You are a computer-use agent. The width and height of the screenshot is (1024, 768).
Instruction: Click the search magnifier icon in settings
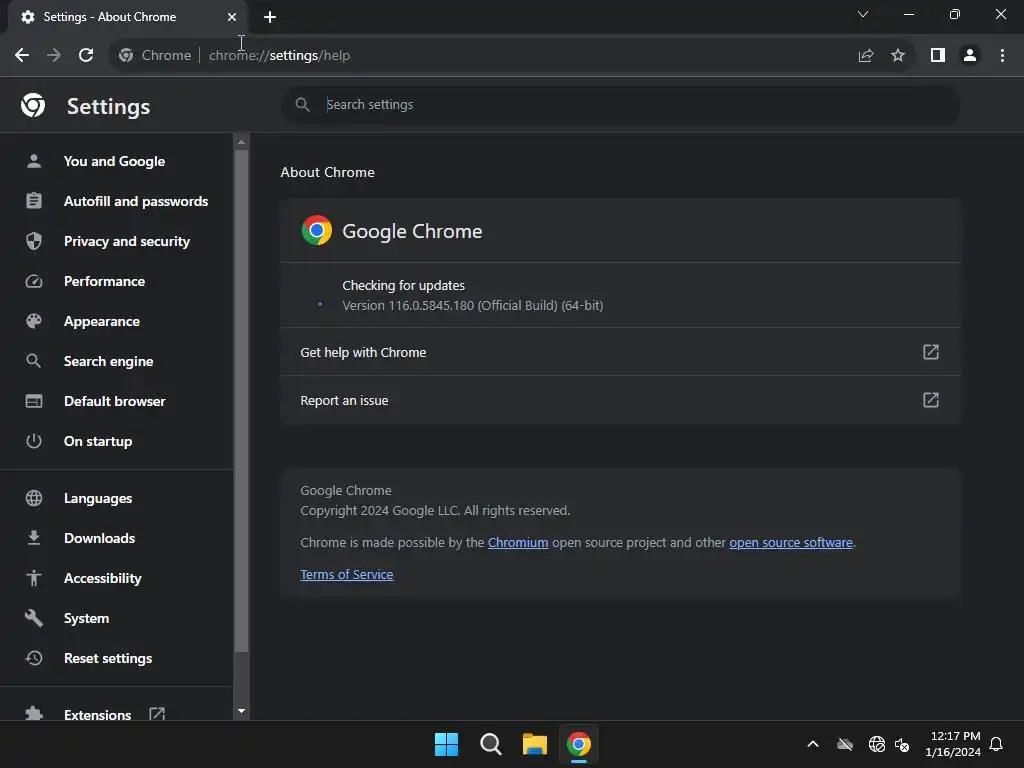[302, 104]
